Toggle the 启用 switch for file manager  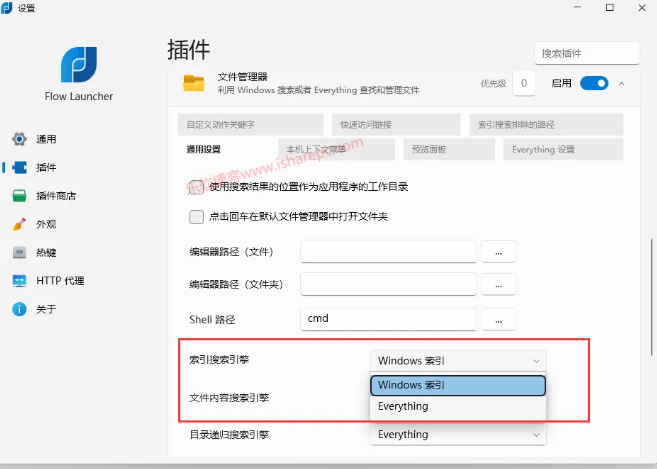click(x=594, y=83)
